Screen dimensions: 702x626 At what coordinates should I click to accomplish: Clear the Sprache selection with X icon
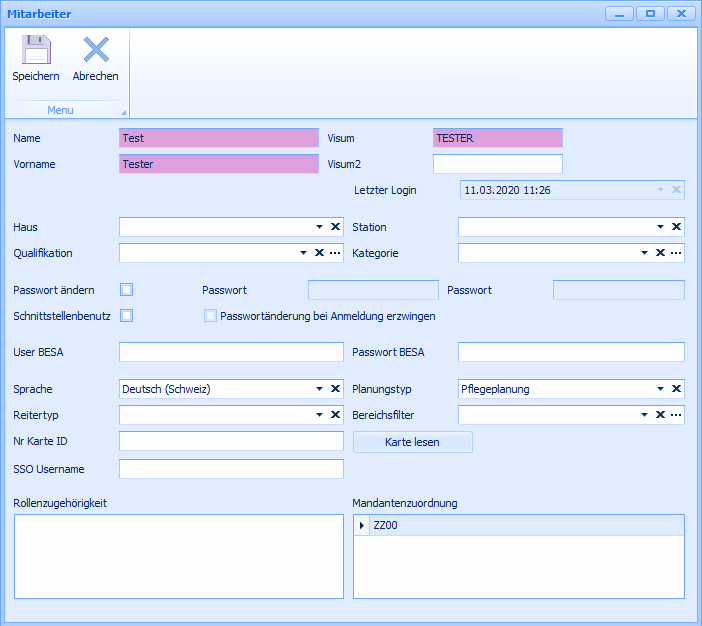tap(336, 389)
